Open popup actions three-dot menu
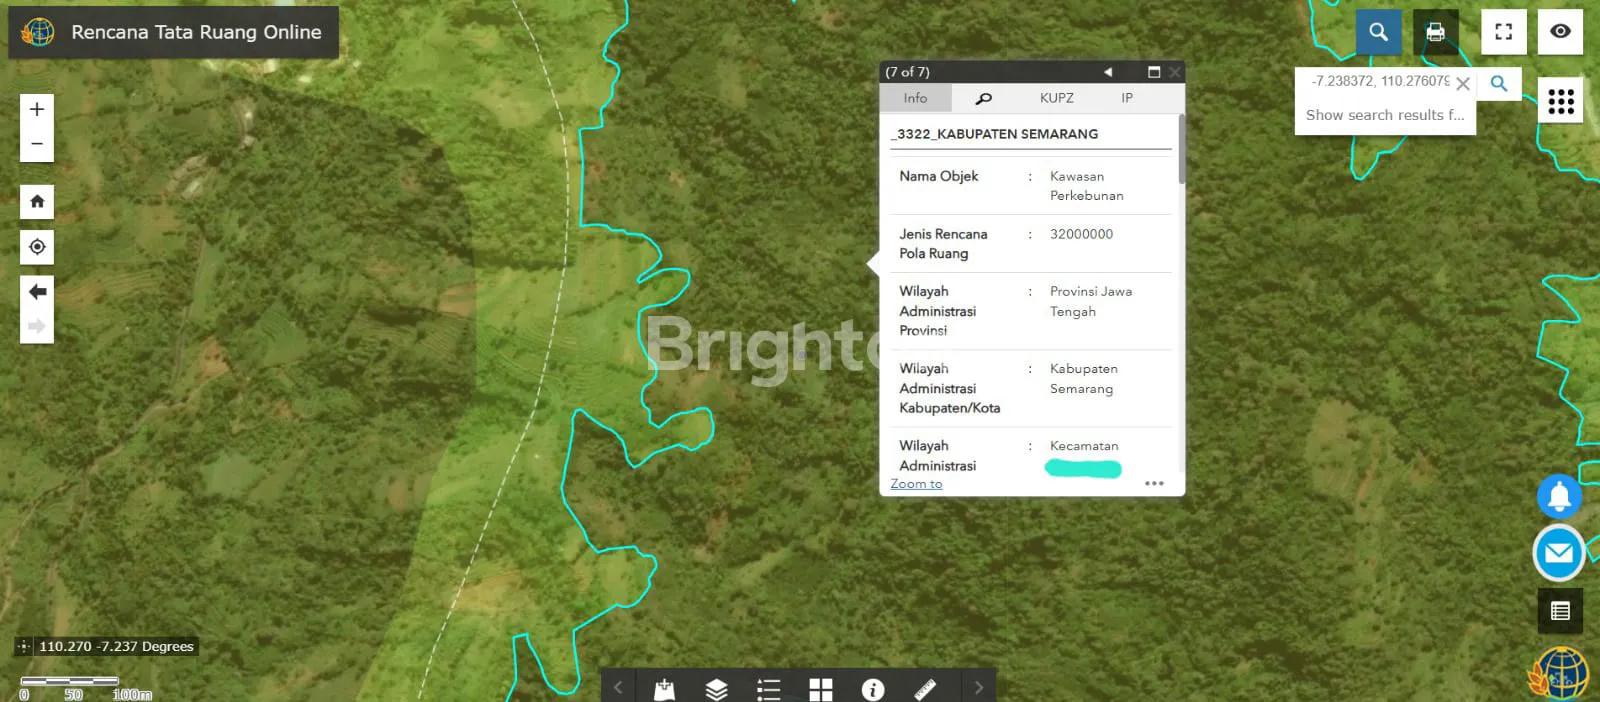 (x=1154, y=483)
